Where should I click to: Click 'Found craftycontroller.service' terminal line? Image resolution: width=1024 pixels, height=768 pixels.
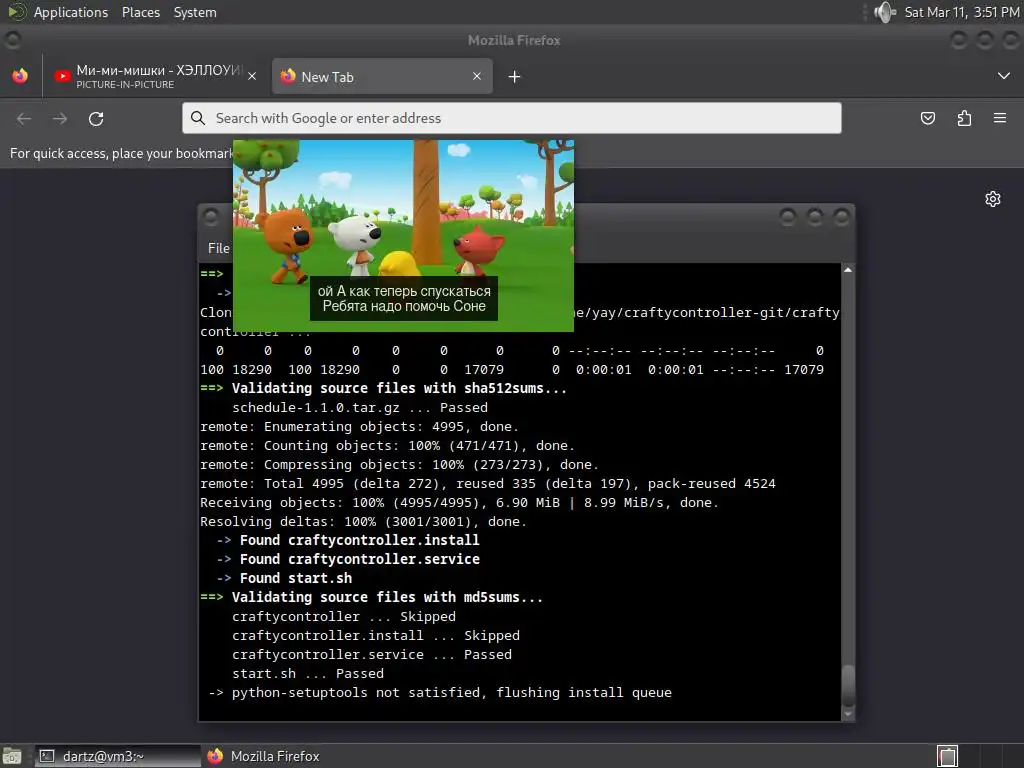pos(348,560)
